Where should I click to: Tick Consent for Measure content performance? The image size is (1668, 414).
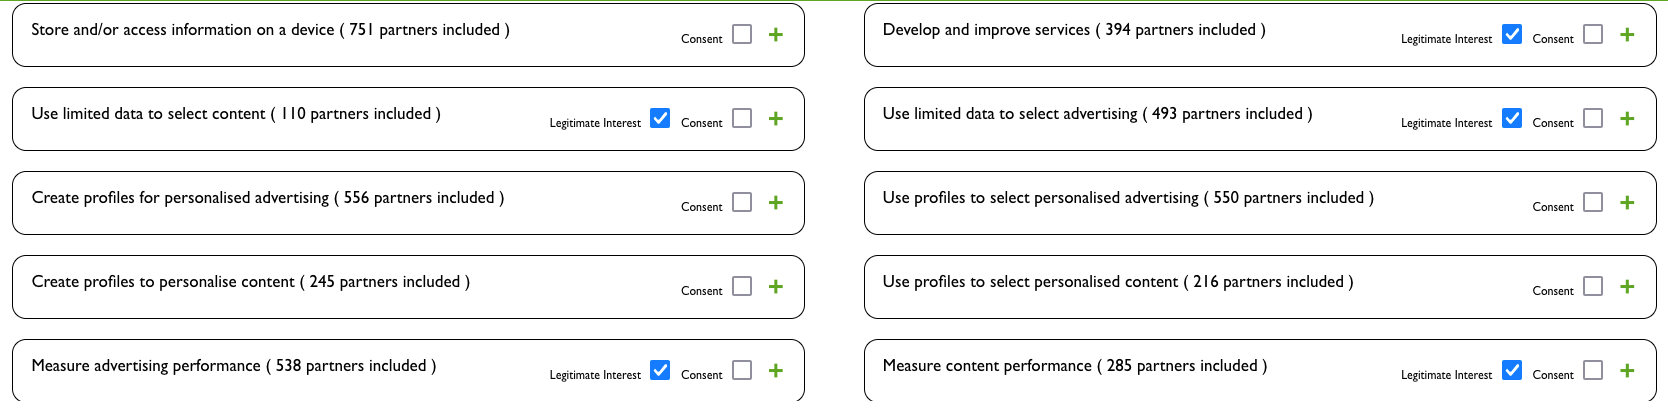(1593, 370)
